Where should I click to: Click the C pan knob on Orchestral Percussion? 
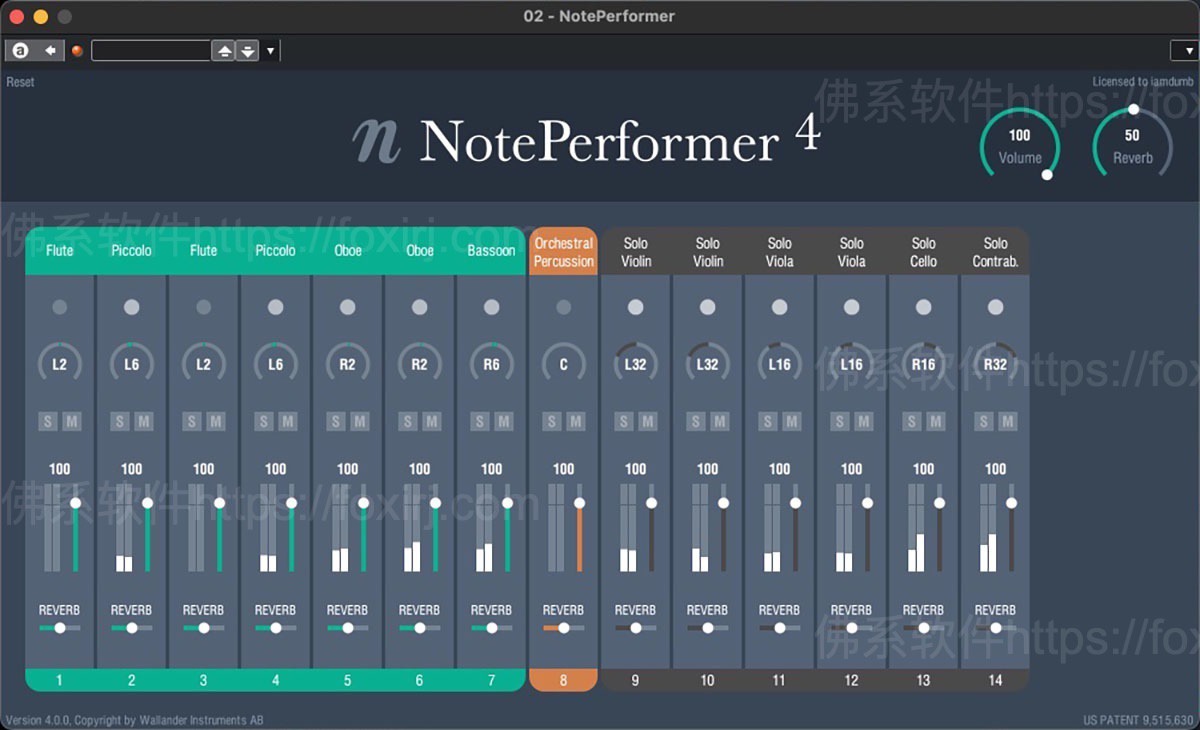(x=563, y=364)
